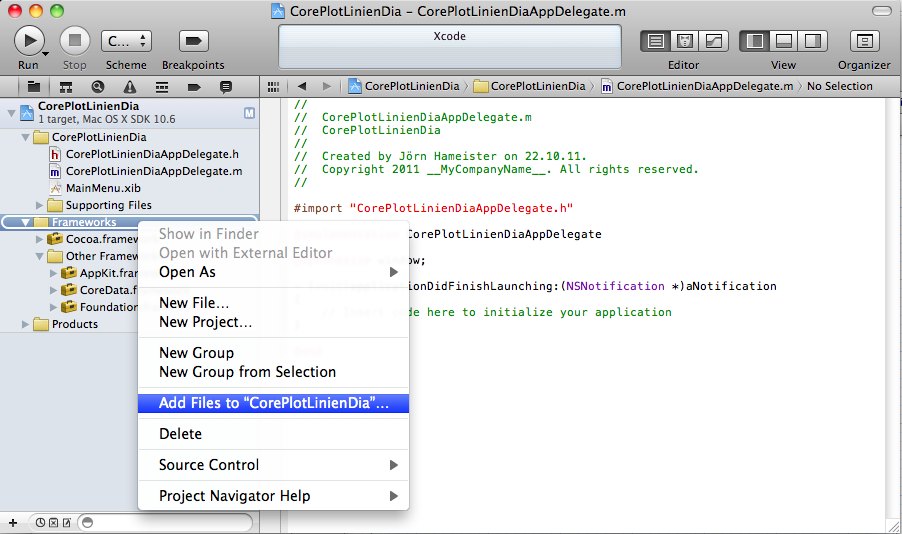The height and width of the screenshot is (534, 902).
Task: Click Delete in the context menu
Action: coord(180,434)
